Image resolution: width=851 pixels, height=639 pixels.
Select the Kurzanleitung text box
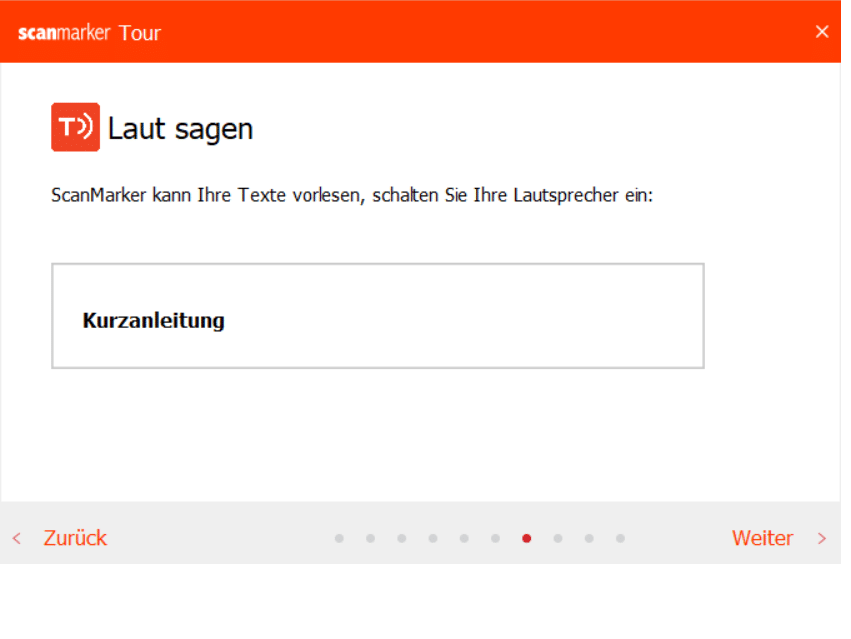[x=377, y=316]
